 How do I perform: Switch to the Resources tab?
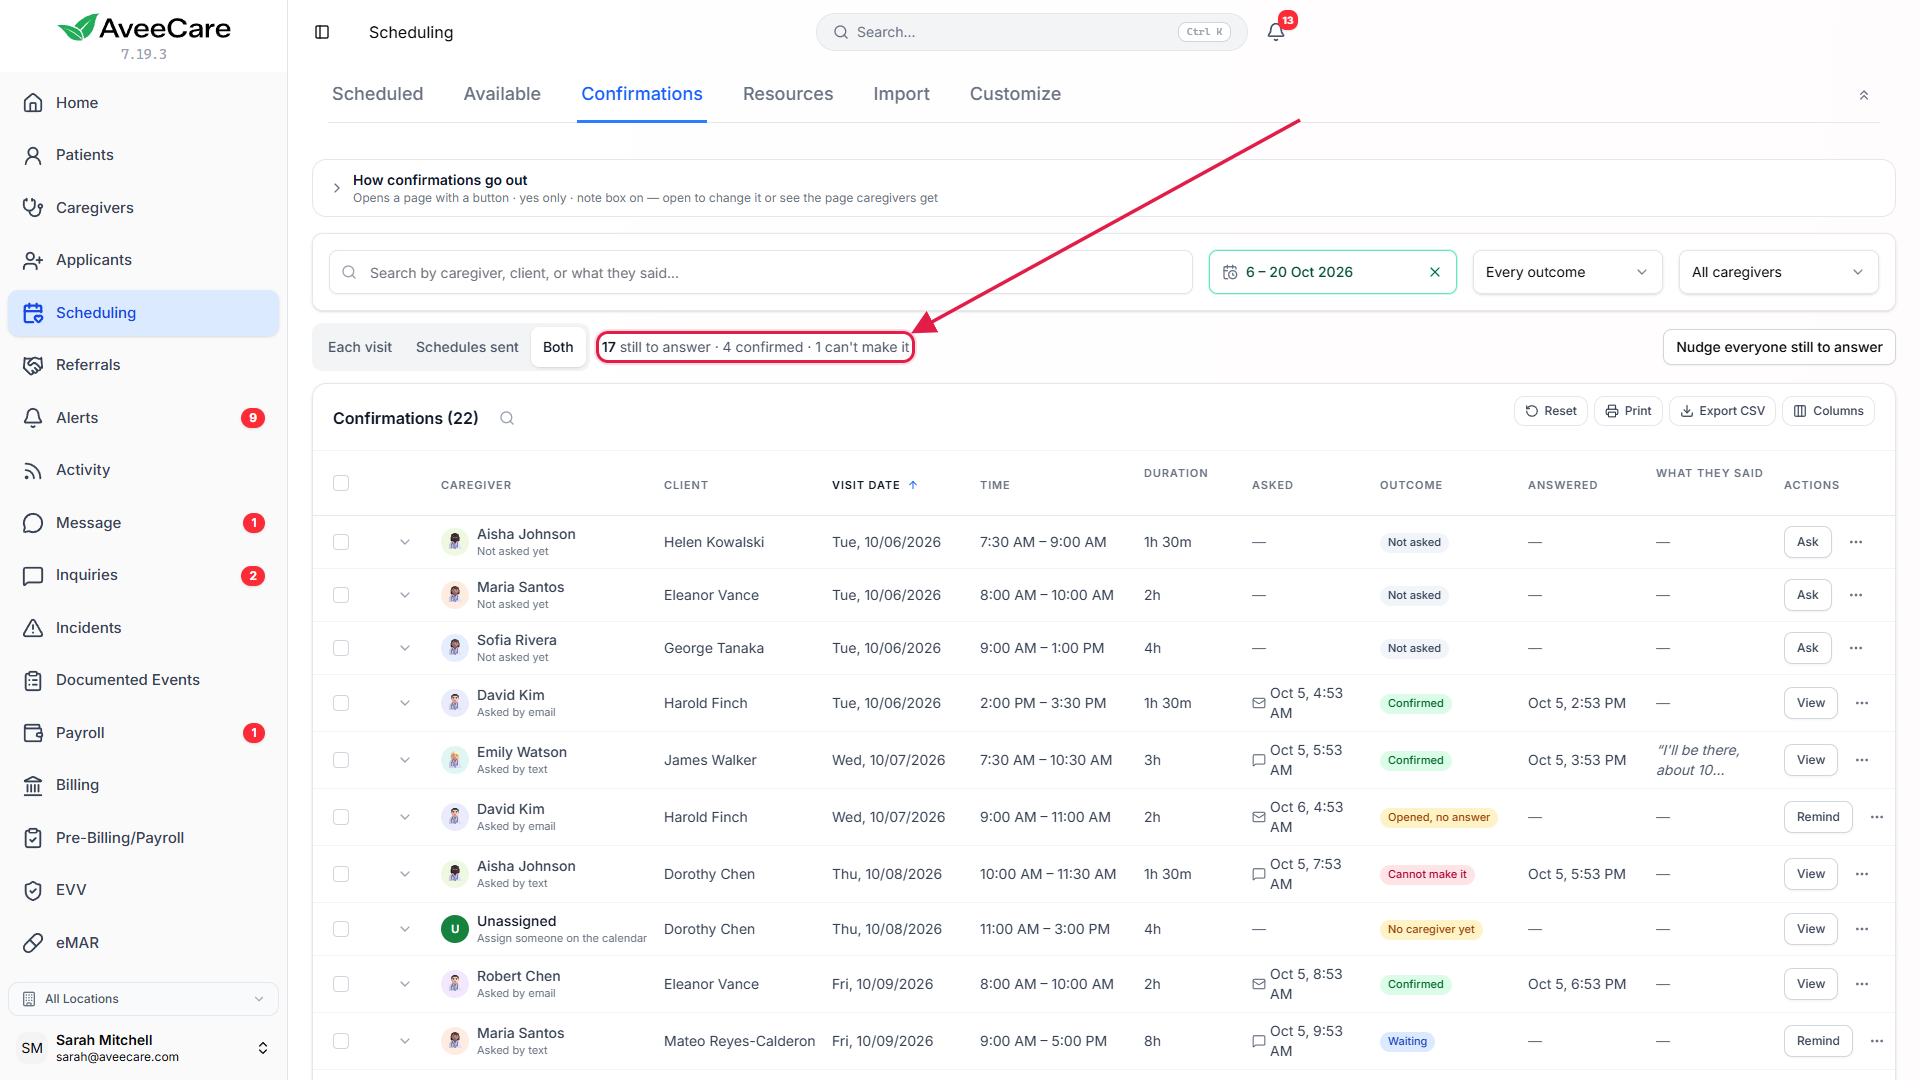(788, 94)
